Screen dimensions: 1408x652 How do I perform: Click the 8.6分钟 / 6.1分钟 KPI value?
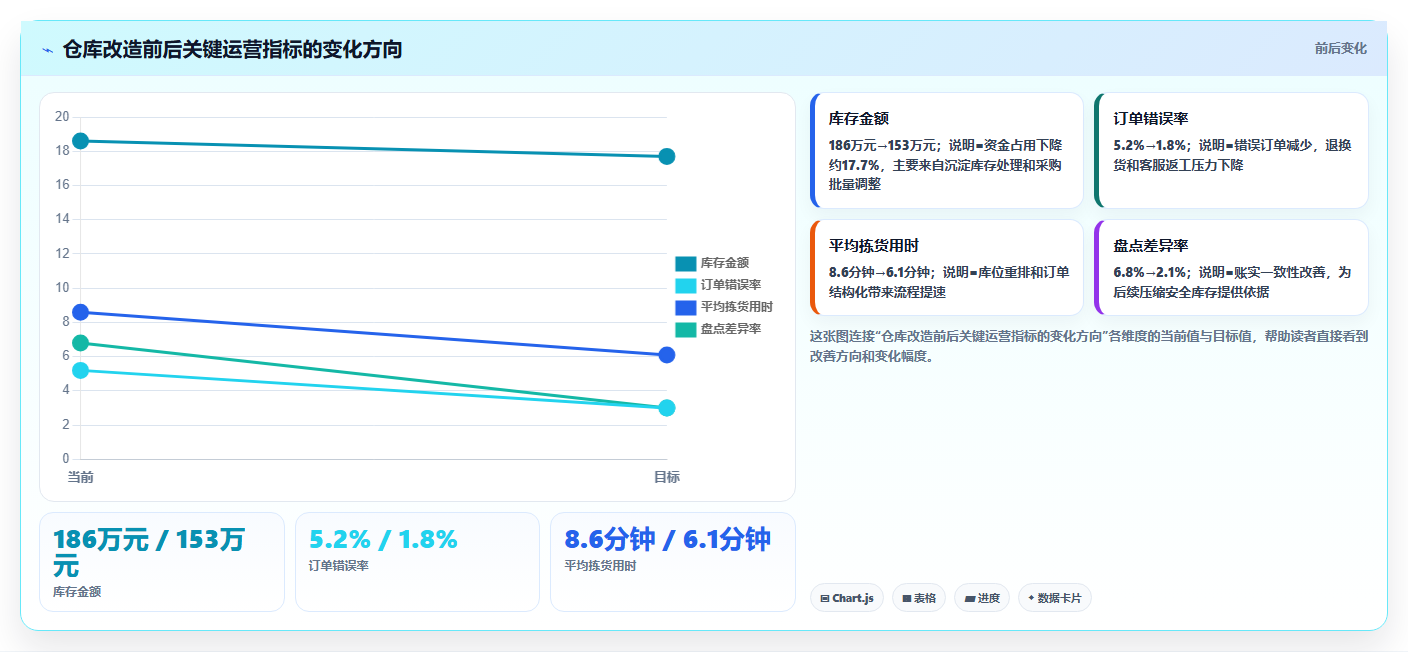pyautogui.click(x=668, y=540)
